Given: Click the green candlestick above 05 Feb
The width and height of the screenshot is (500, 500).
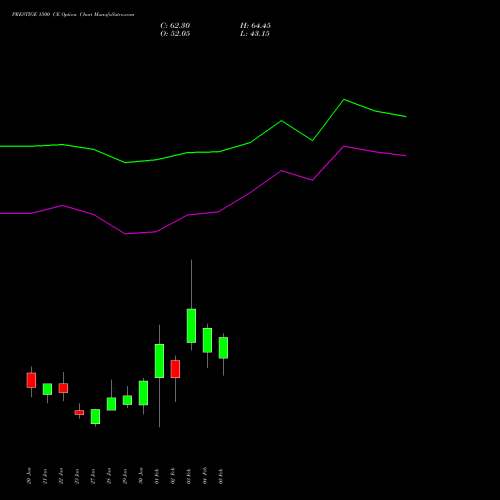Looking at the screenshot, I should coord(223,348).
